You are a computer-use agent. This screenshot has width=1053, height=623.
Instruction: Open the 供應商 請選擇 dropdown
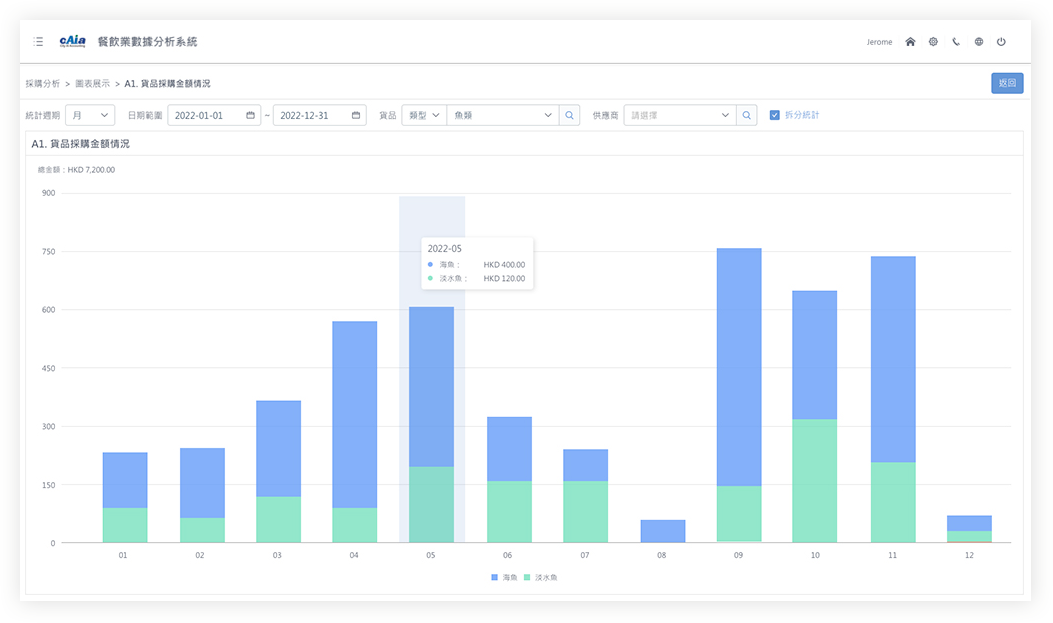click(680, 115)
